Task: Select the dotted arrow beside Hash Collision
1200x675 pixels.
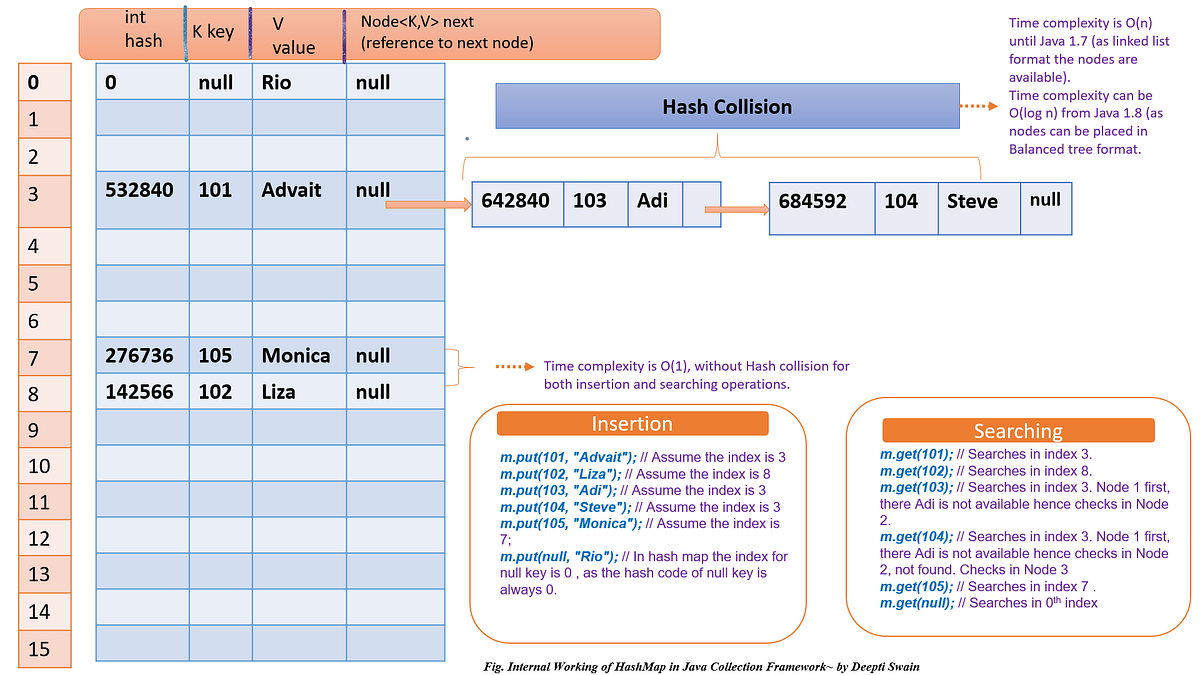Action: (980, 105)
